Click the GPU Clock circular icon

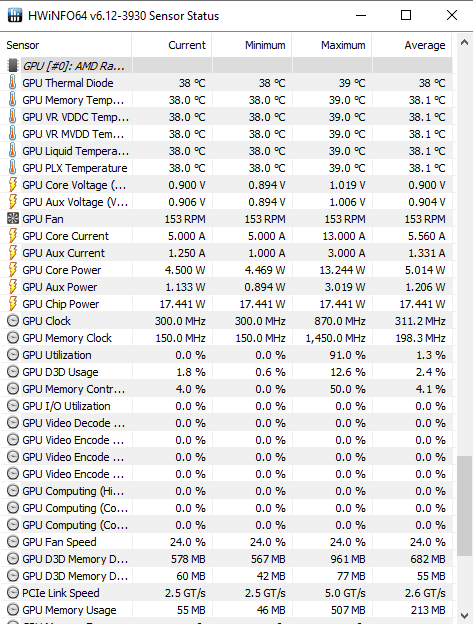pos(13,320)
